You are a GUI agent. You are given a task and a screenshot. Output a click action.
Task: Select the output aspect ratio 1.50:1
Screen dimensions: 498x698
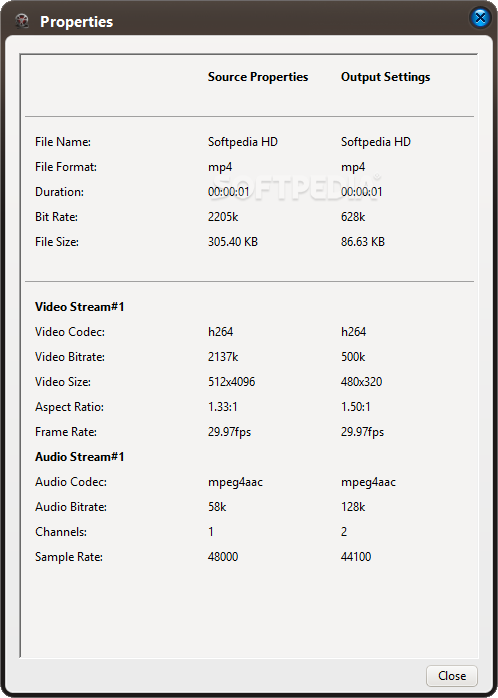[356, 407]
